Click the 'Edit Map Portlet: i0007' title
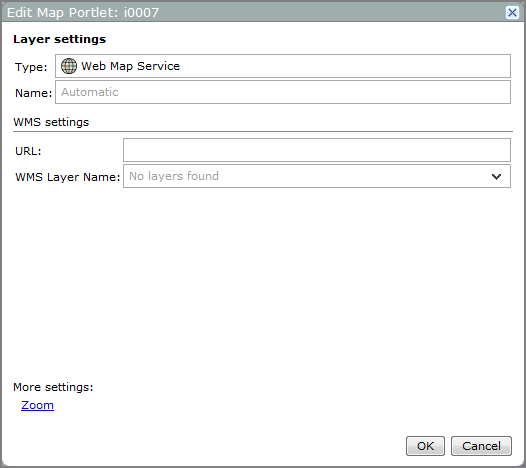 [x=83, y=13]
